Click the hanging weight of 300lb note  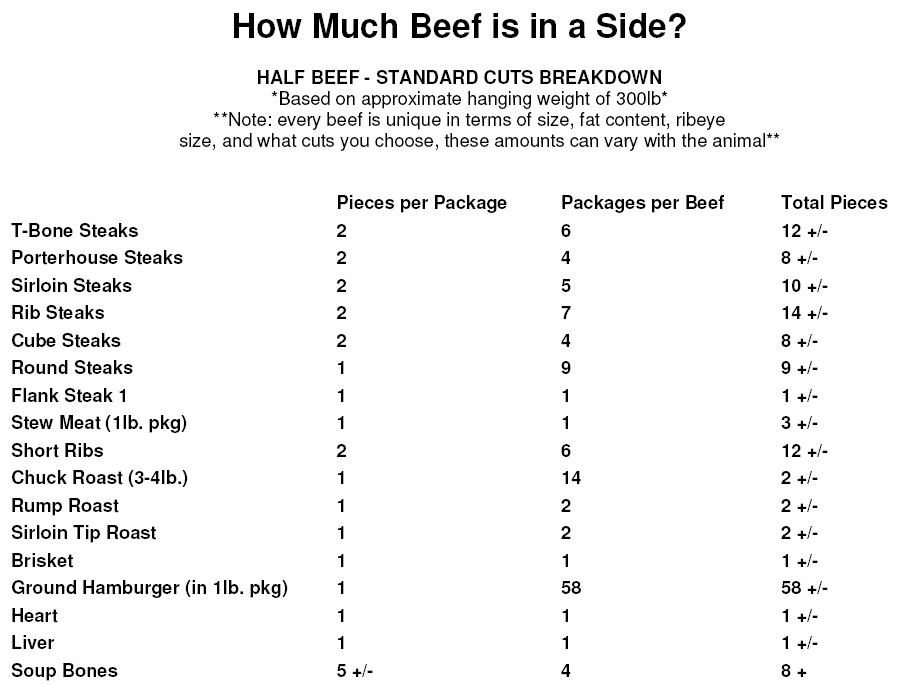coord(469,99)
